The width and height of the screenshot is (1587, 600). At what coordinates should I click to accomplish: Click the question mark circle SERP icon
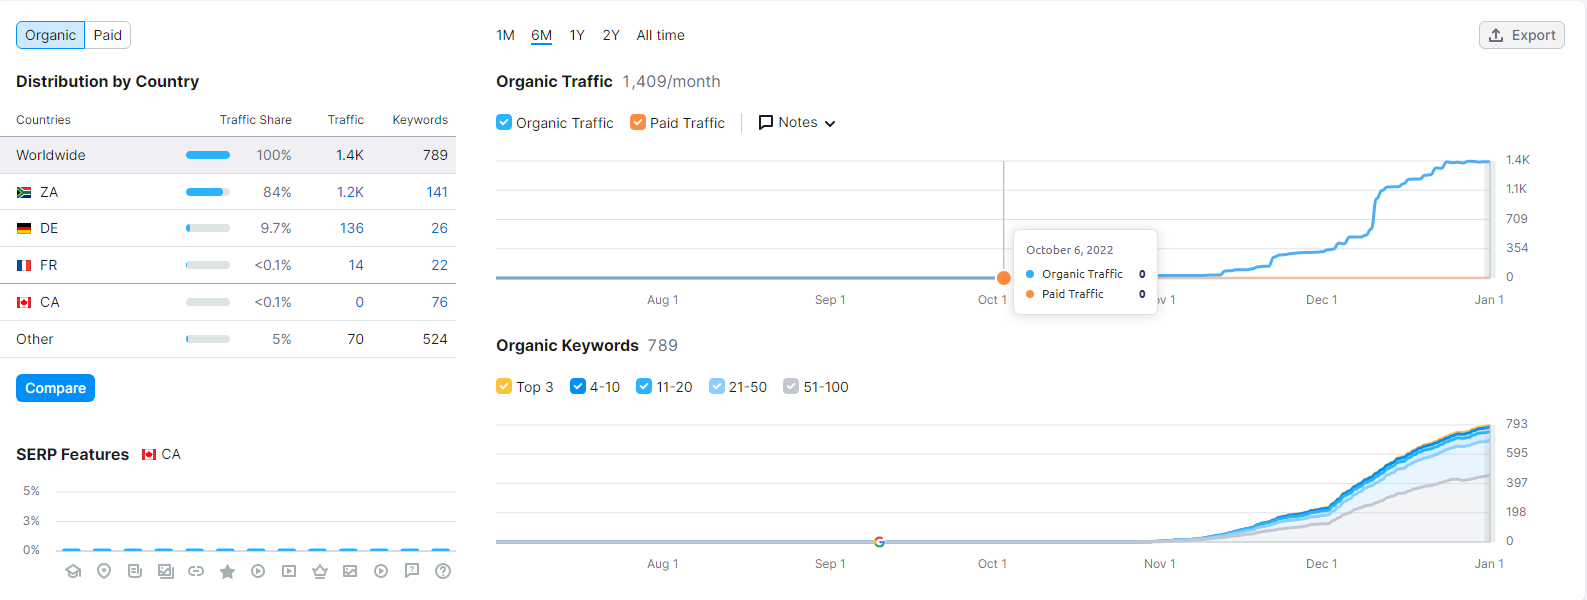(x=443, y=571)
